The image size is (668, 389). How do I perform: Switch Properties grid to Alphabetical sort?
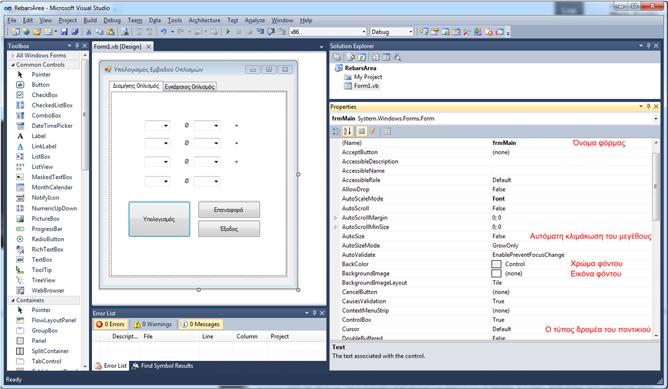[x=348, y=131]
